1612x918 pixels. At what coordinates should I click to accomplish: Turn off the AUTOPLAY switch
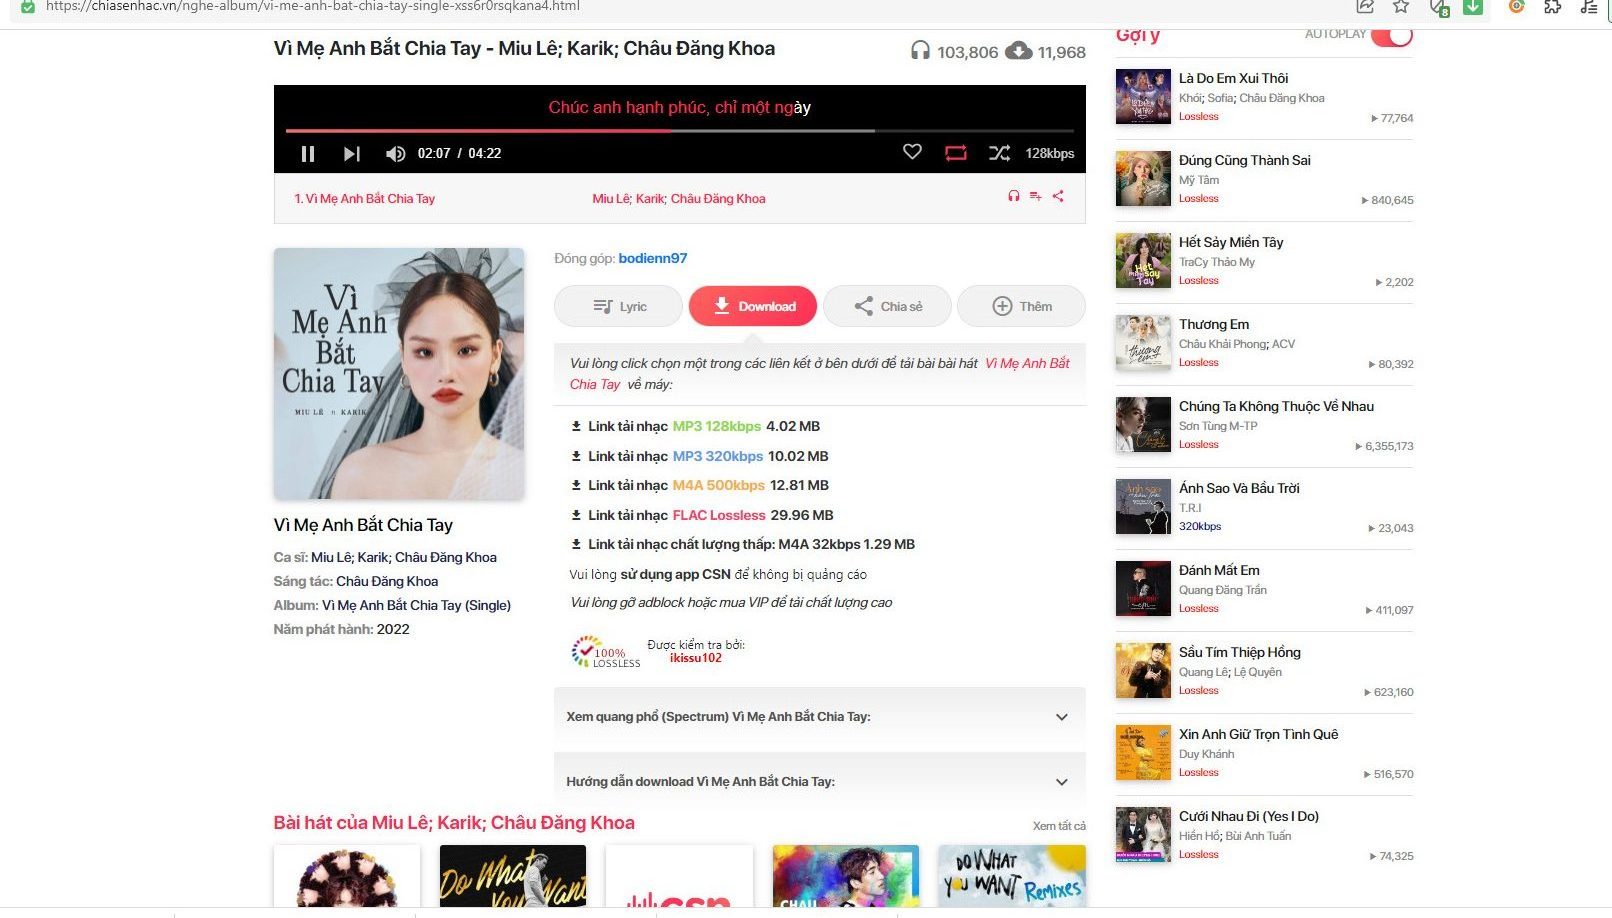[1391, 36]
